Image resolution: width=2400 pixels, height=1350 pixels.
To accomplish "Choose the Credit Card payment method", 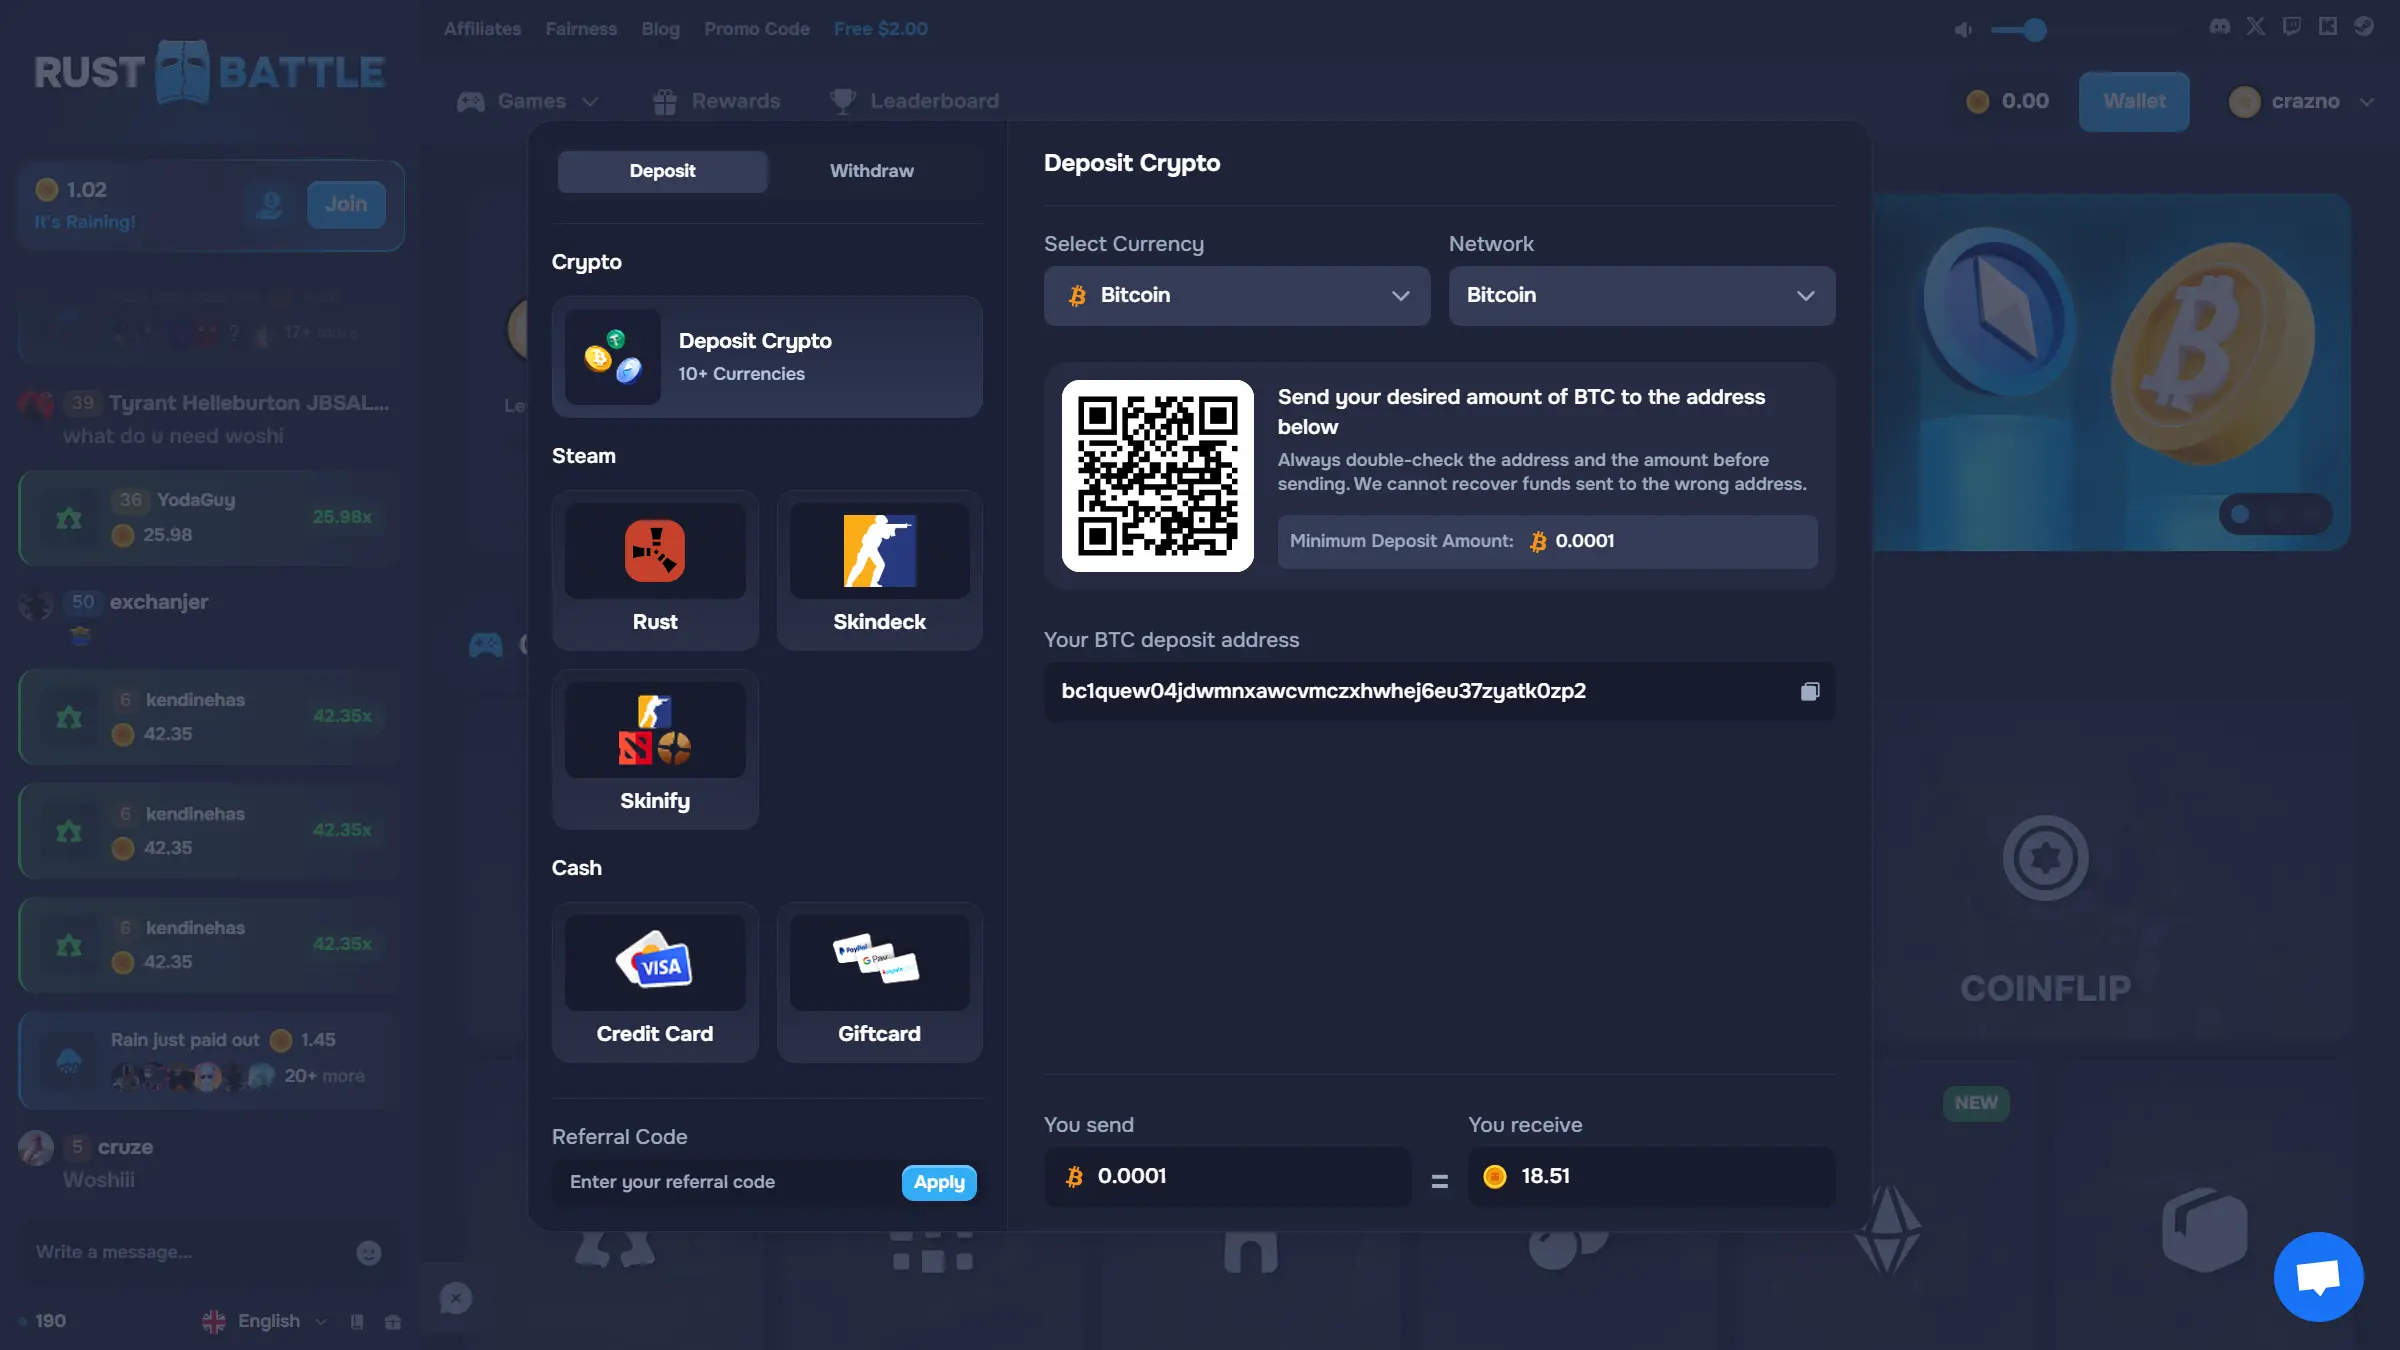I will tap(655, 982).
